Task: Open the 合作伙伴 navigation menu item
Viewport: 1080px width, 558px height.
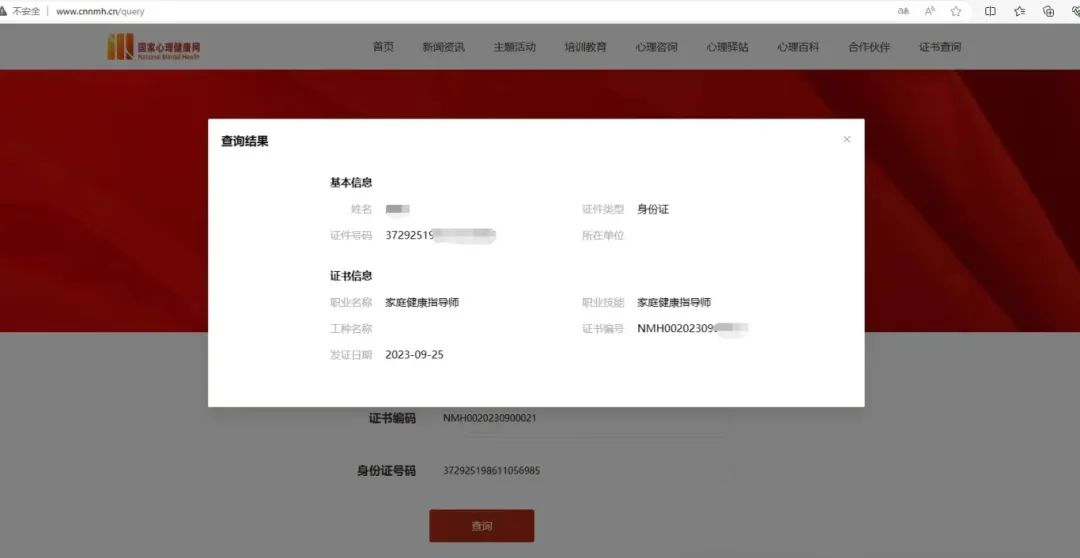Action: coord(869,47)
